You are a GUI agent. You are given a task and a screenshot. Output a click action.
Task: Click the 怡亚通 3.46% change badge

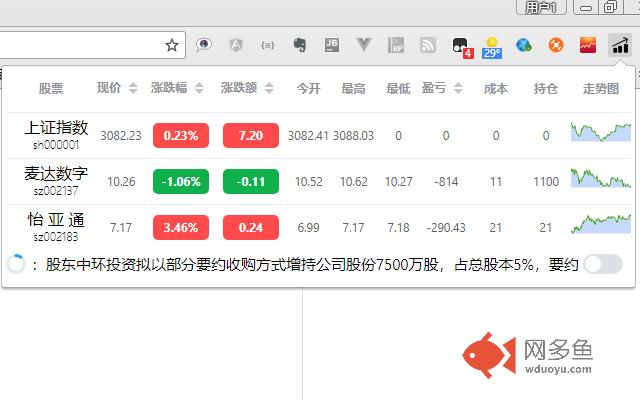(x=181, y=227)
